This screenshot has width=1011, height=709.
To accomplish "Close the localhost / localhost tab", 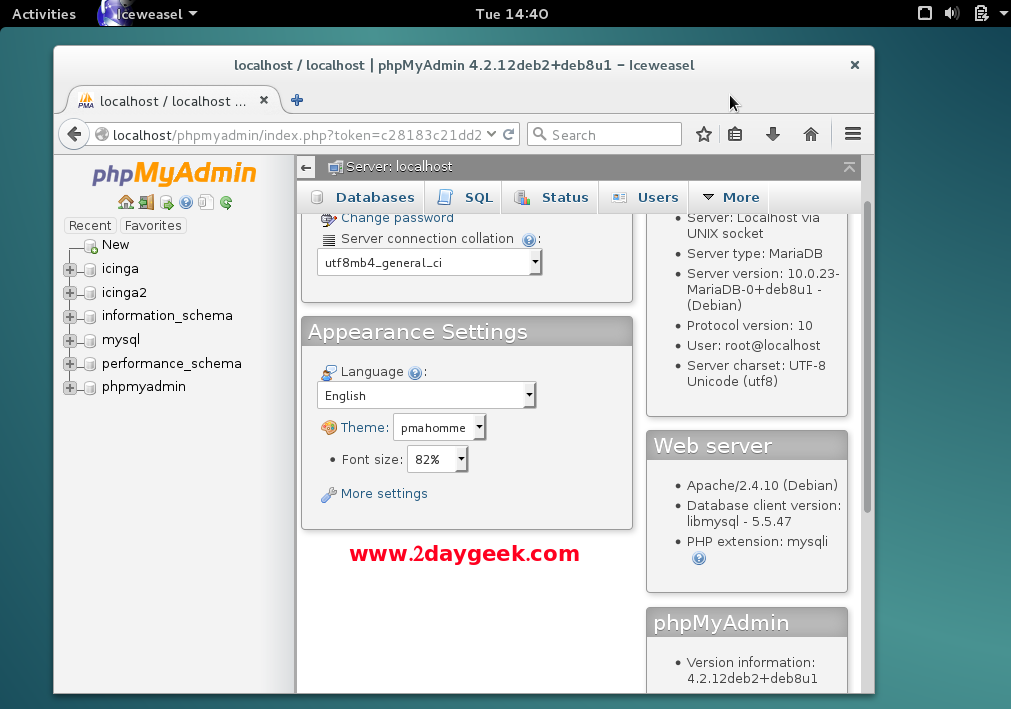I will pyautogui.click(x=264, y=100).
